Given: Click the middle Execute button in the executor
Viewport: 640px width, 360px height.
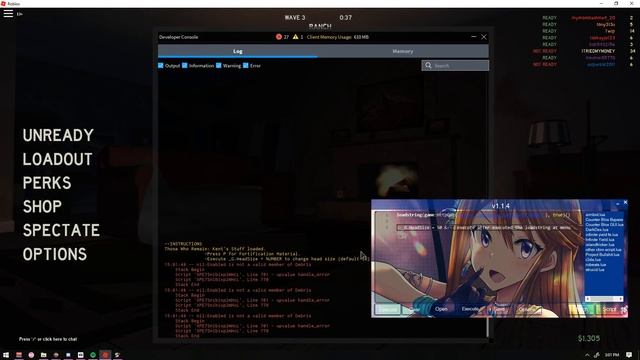Looking at the screenshot, I should pos(470,309).
